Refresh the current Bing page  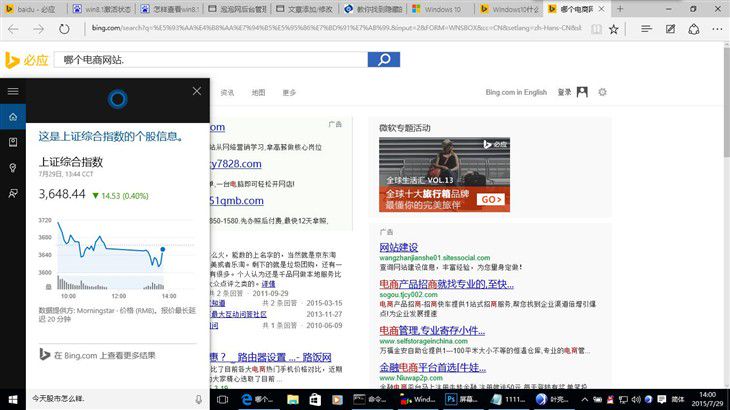64,29
